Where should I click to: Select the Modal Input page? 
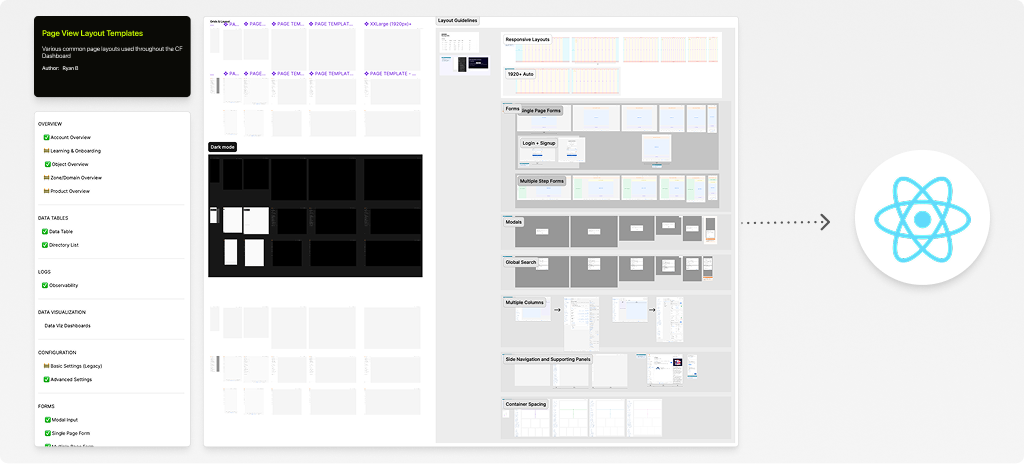pyautogui.click(x=65, y=420)
